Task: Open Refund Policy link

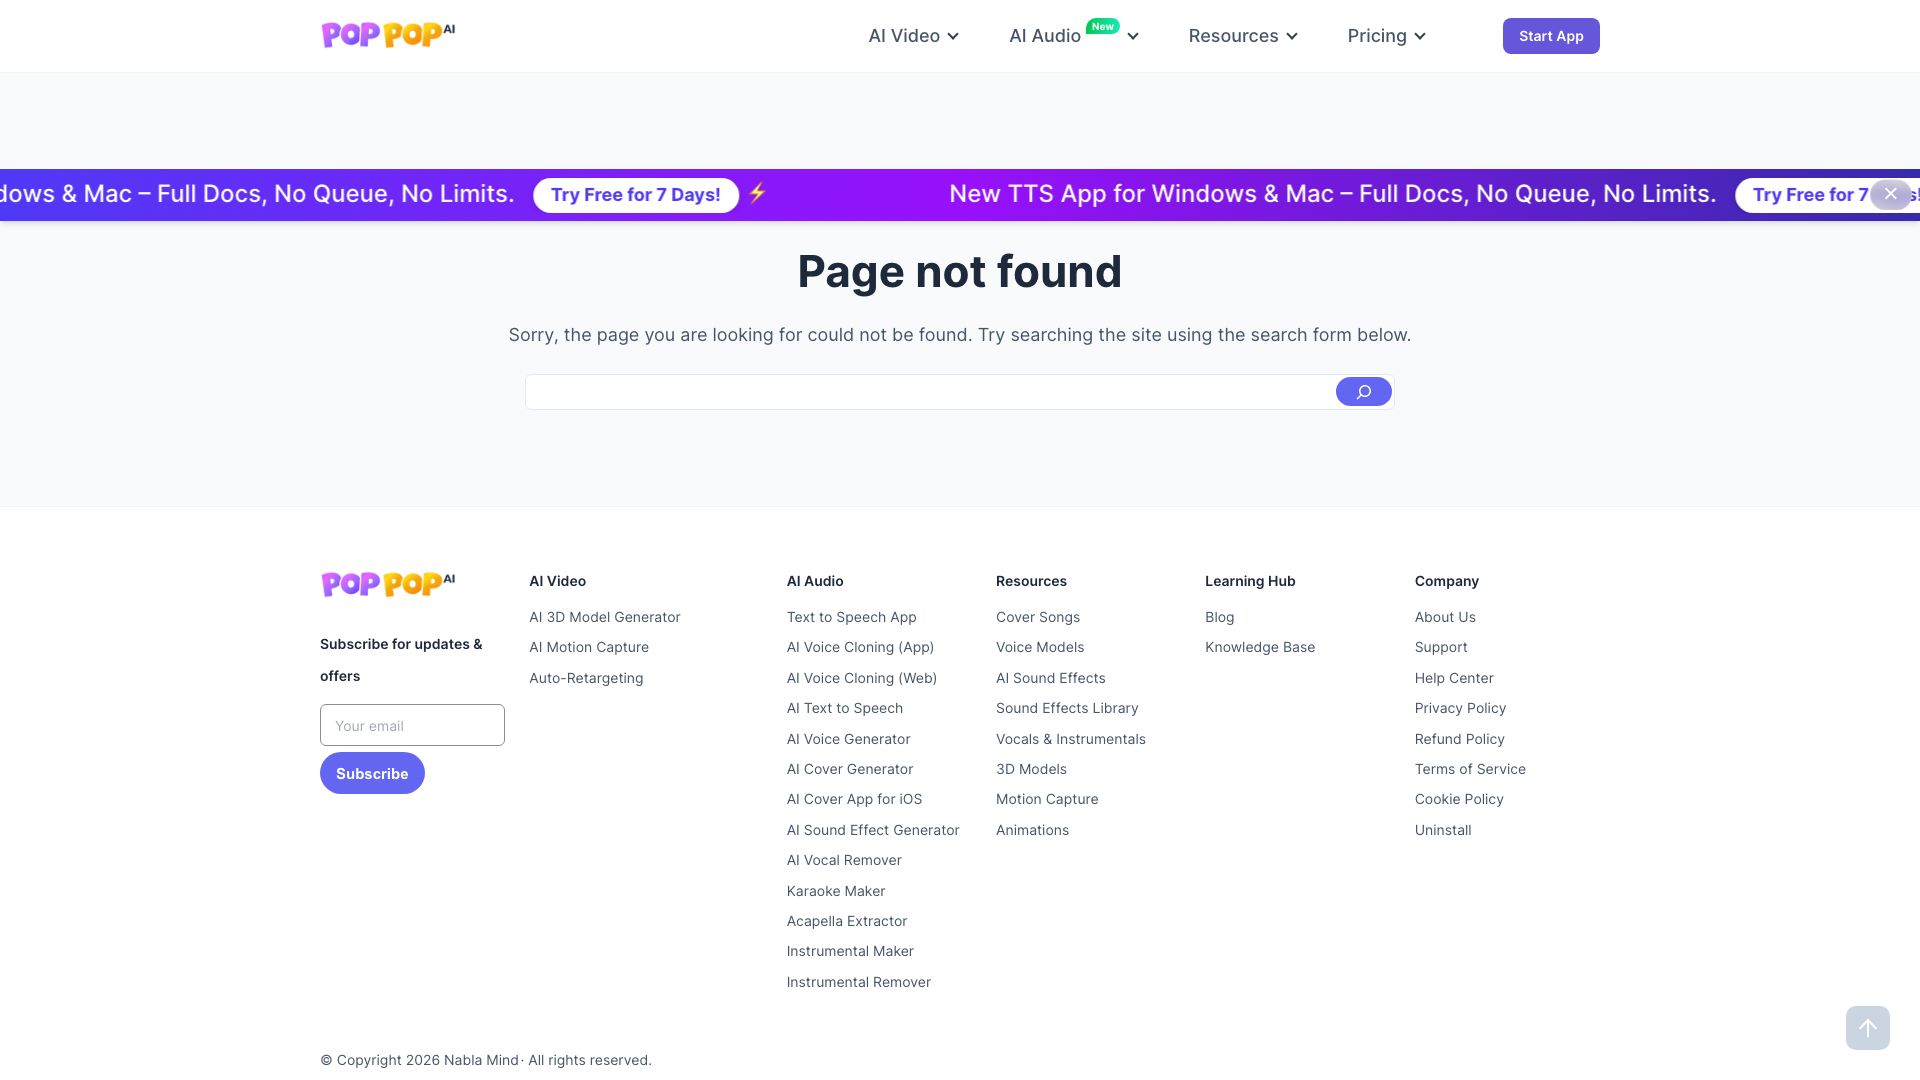Action: [1460, 739]
